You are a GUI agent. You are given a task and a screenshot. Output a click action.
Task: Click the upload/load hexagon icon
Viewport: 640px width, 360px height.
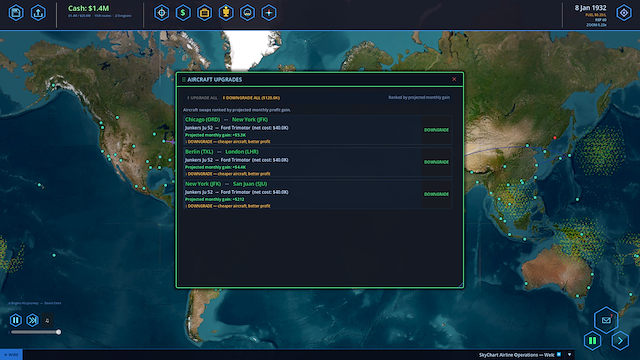(38, 13)
